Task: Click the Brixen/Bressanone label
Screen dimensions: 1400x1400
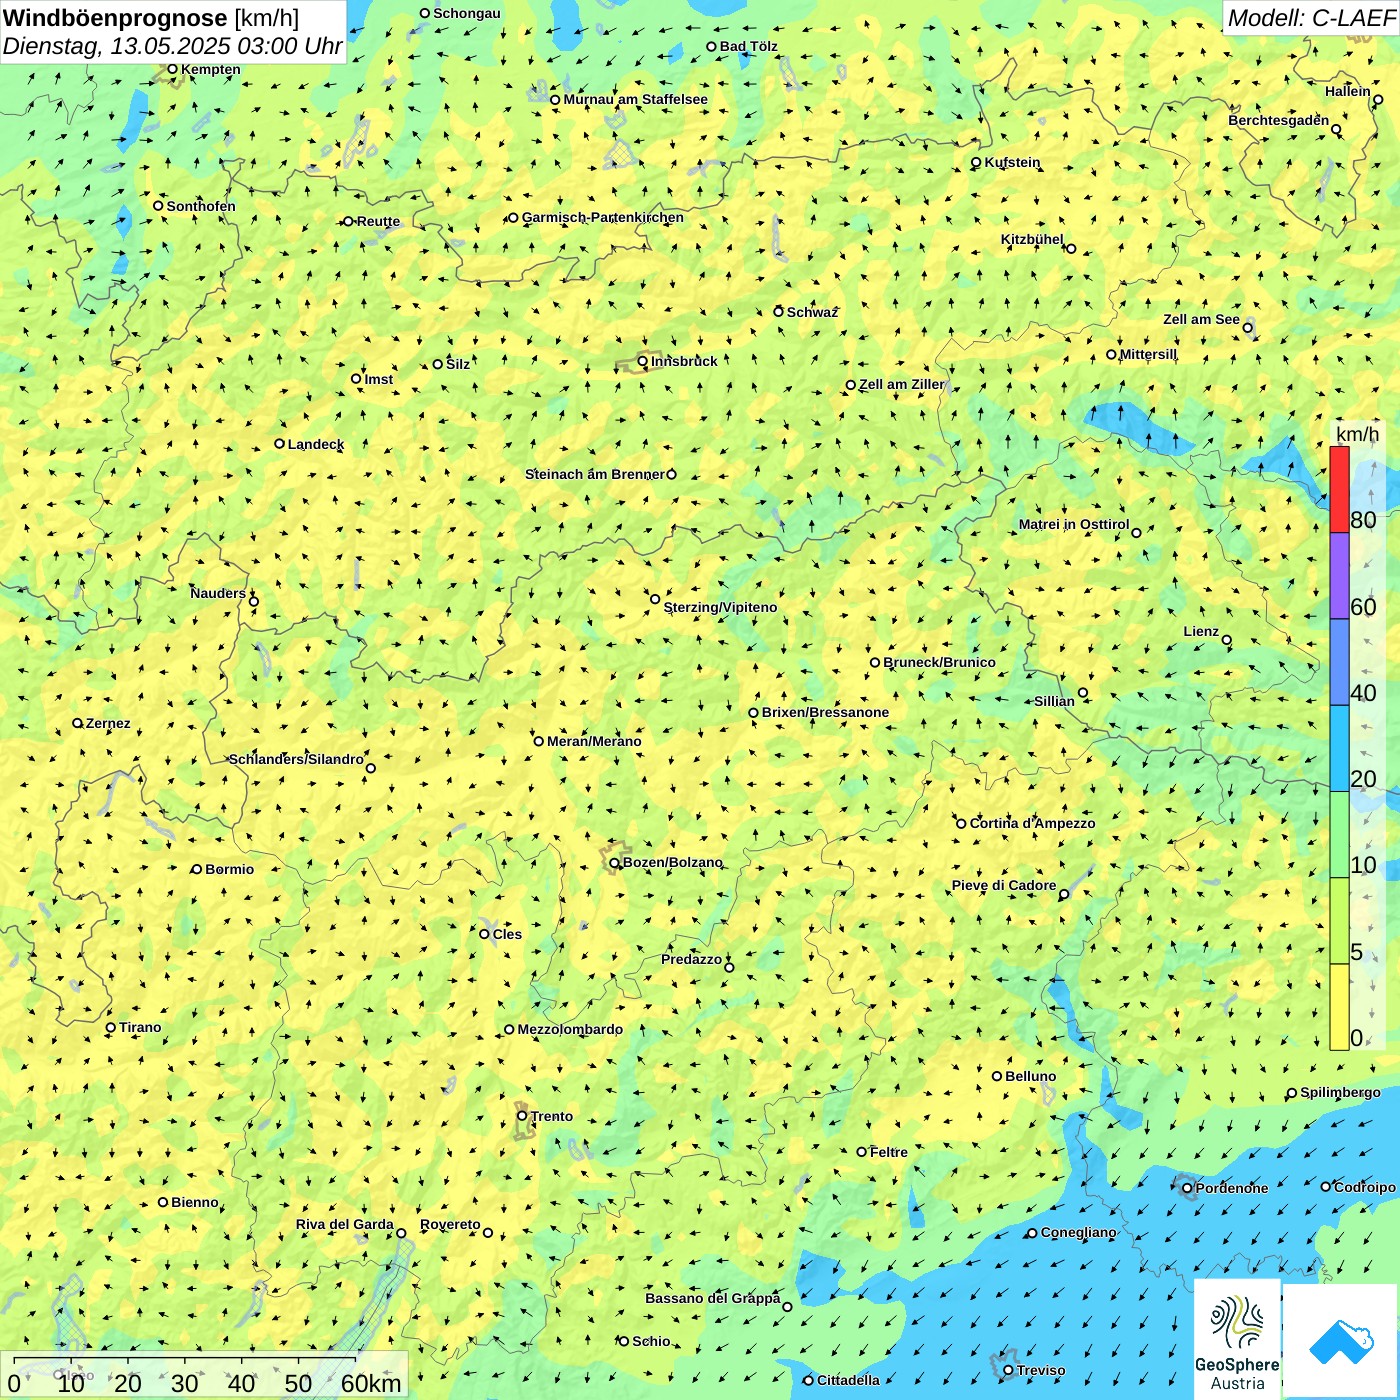Action: tap(825, 713)
